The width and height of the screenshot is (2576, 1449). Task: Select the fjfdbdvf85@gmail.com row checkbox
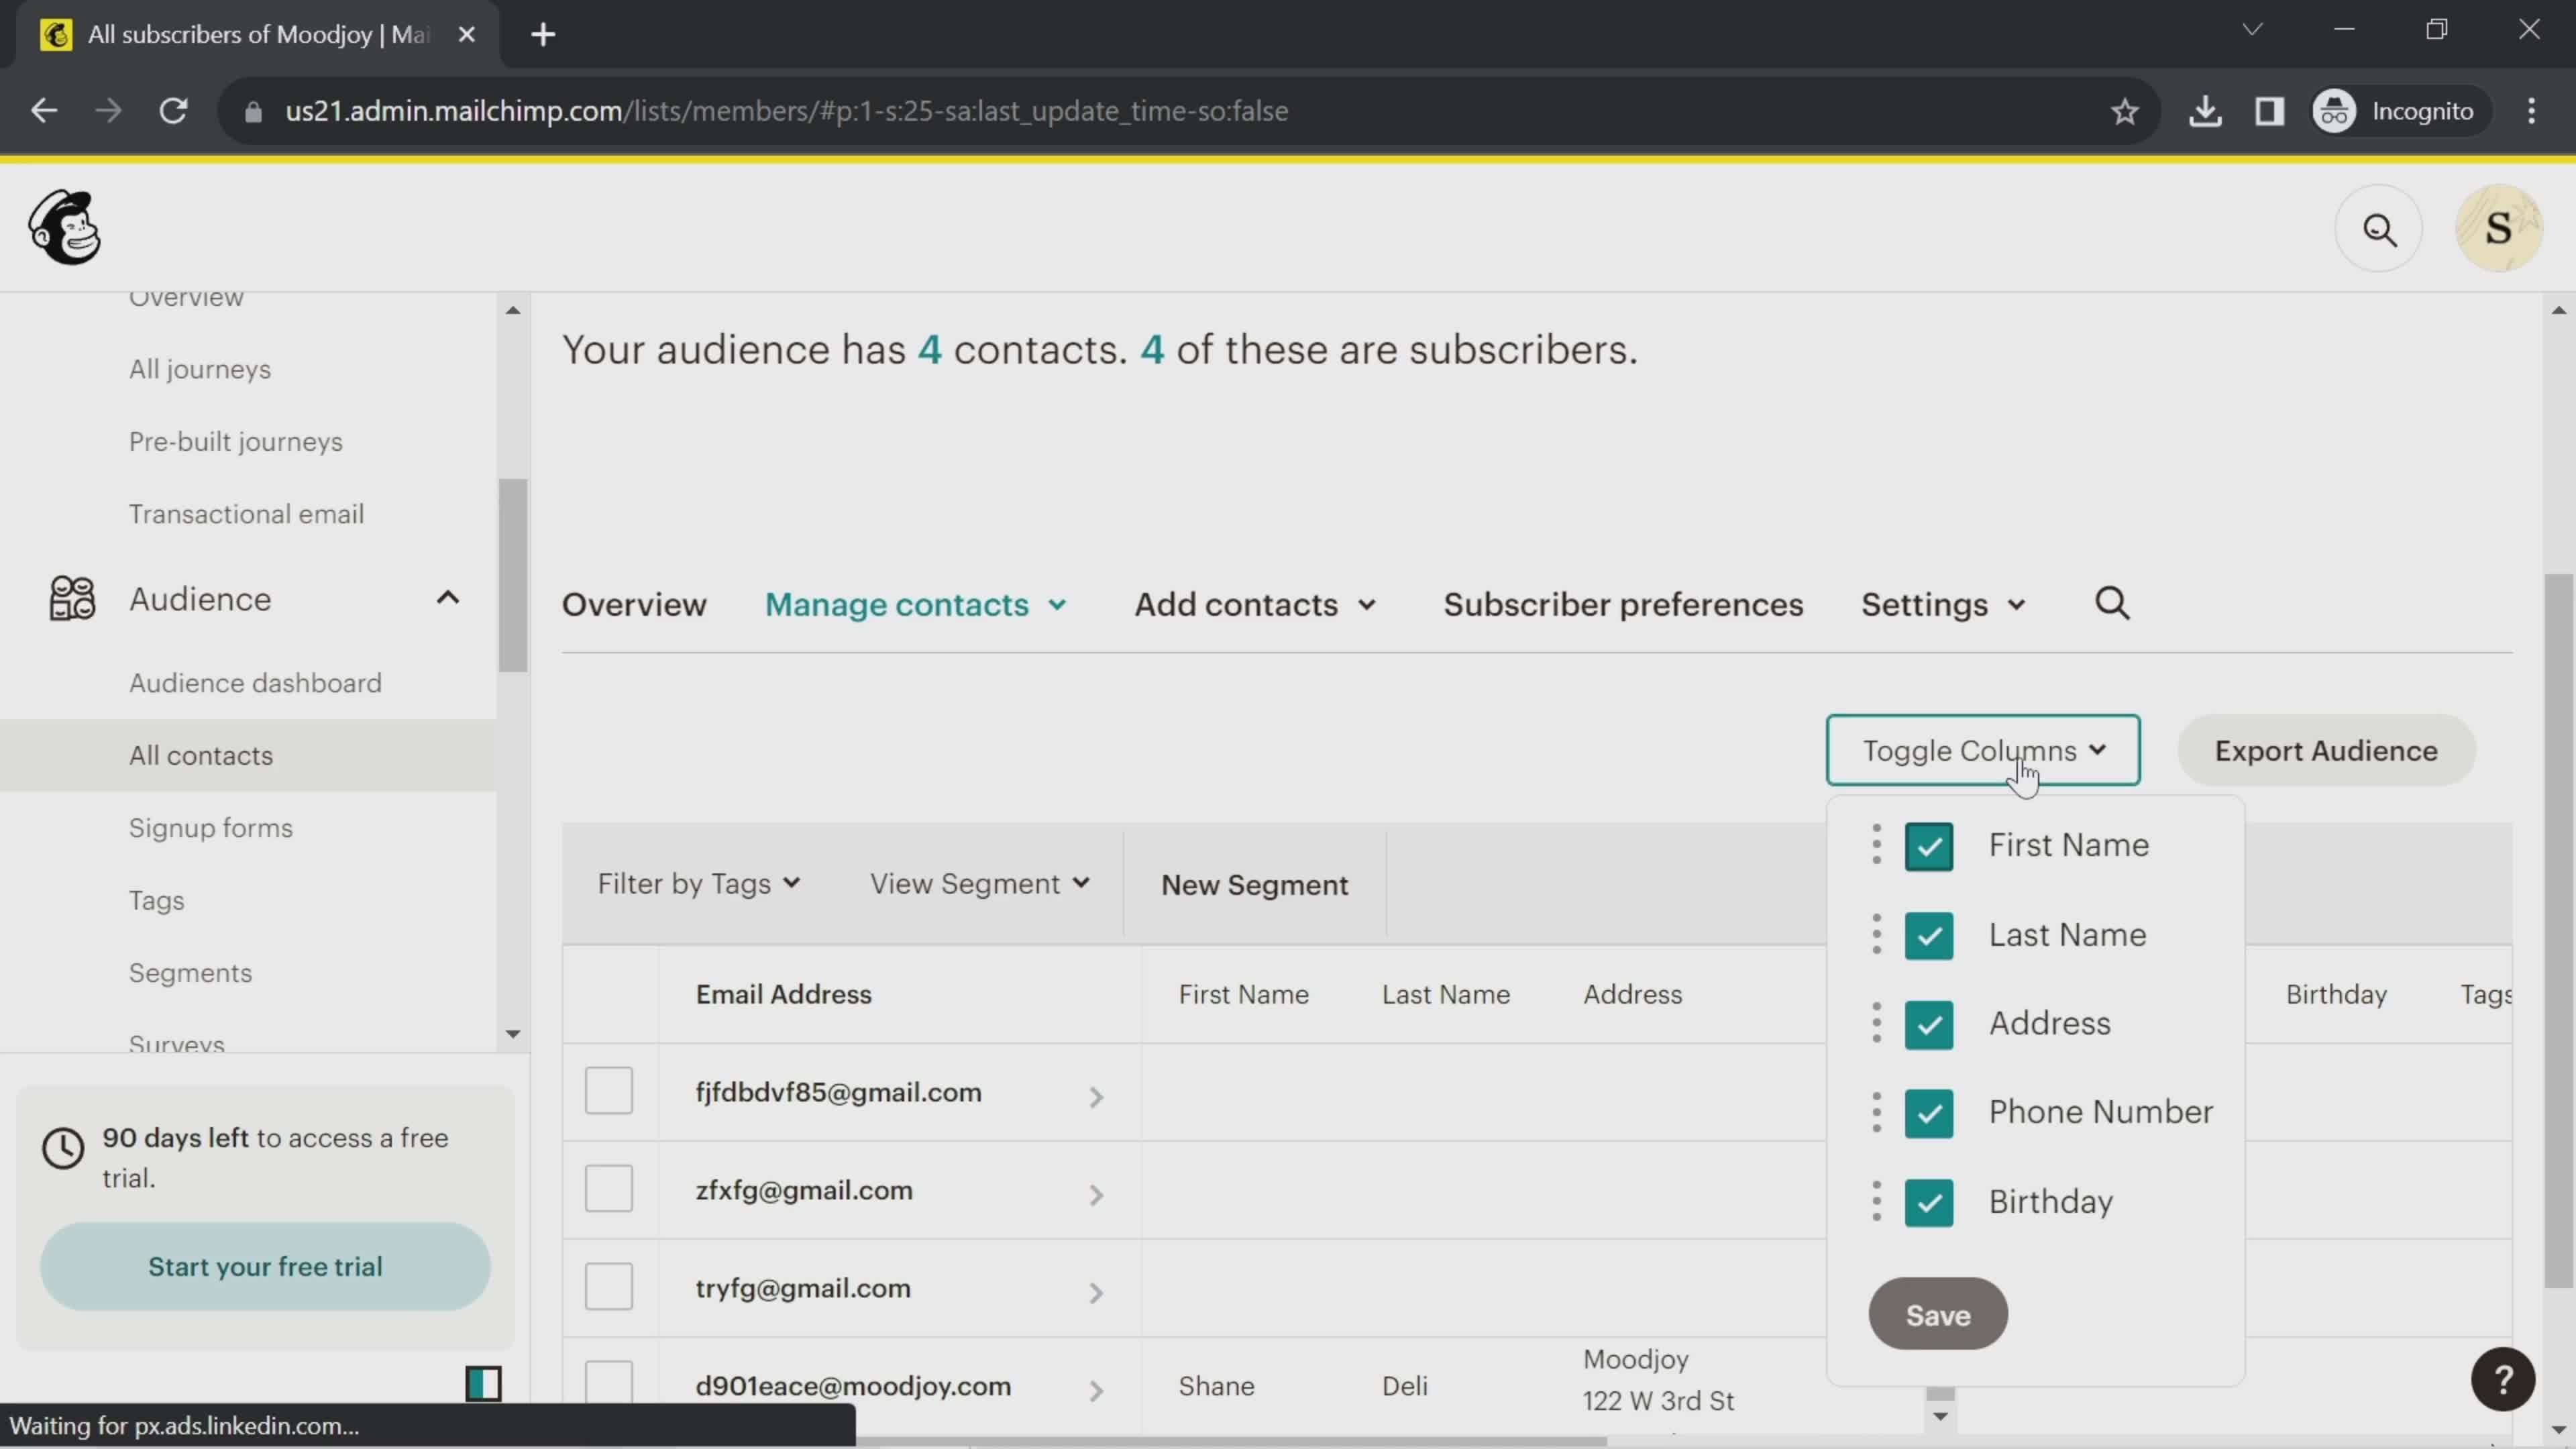pyautogui.click(x=608, y=1090)
